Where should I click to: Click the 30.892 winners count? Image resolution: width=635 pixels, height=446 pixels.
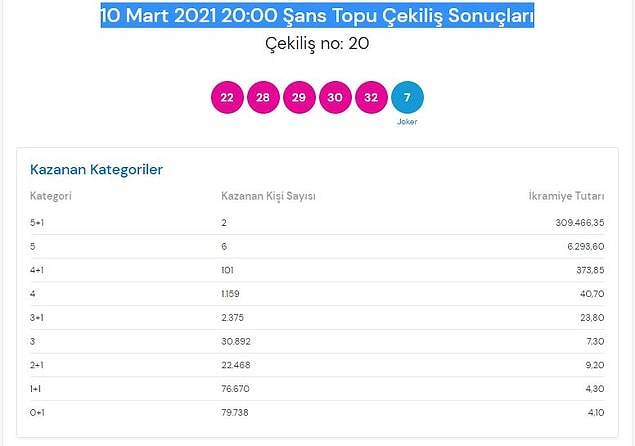click(236, 341)
